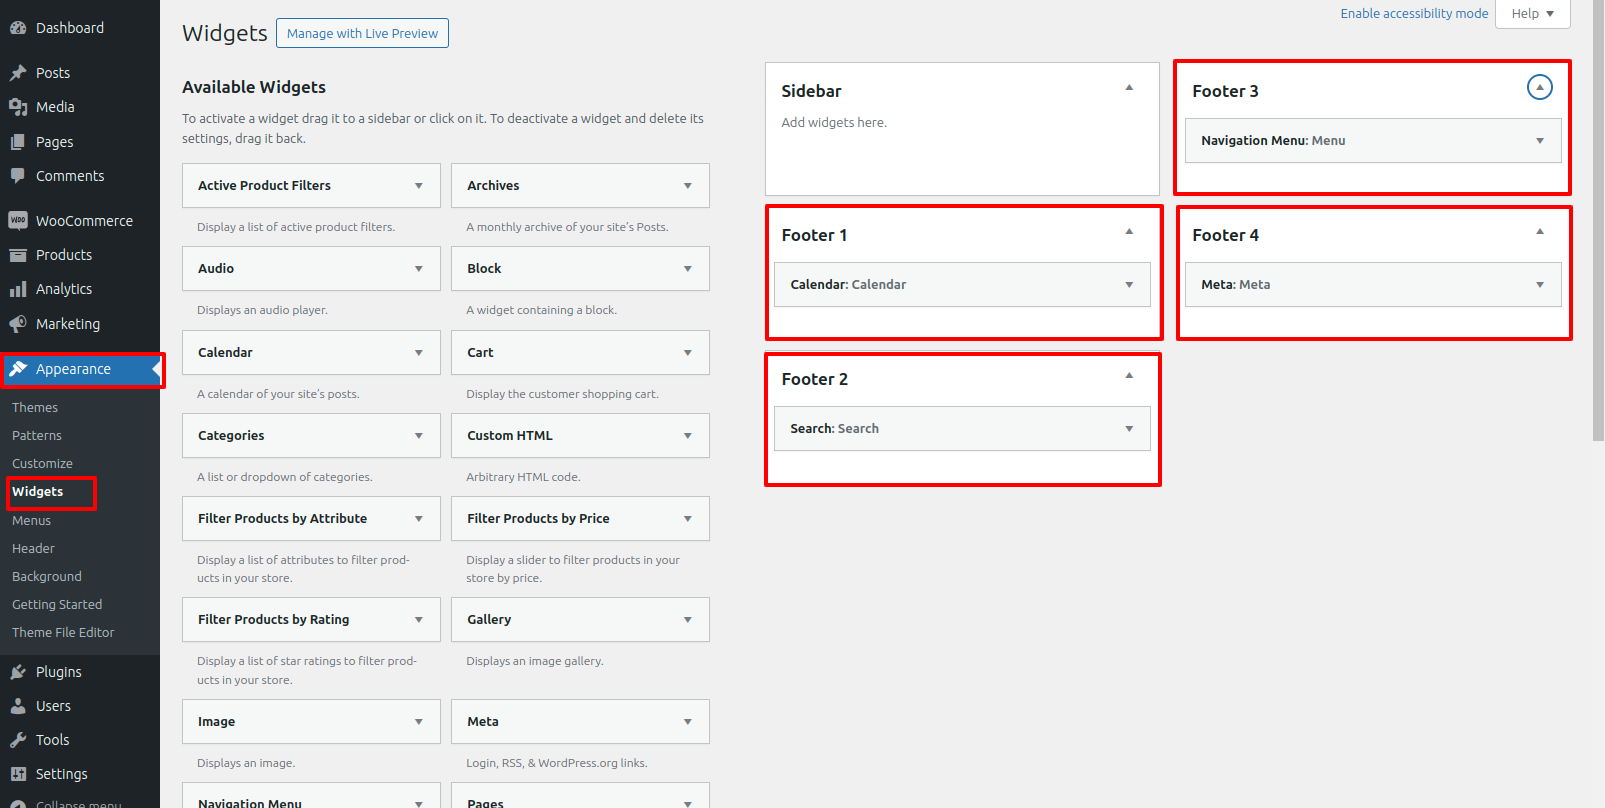
Task: Click the Analytics bar chart icon
Action: (x=18, y=289)
